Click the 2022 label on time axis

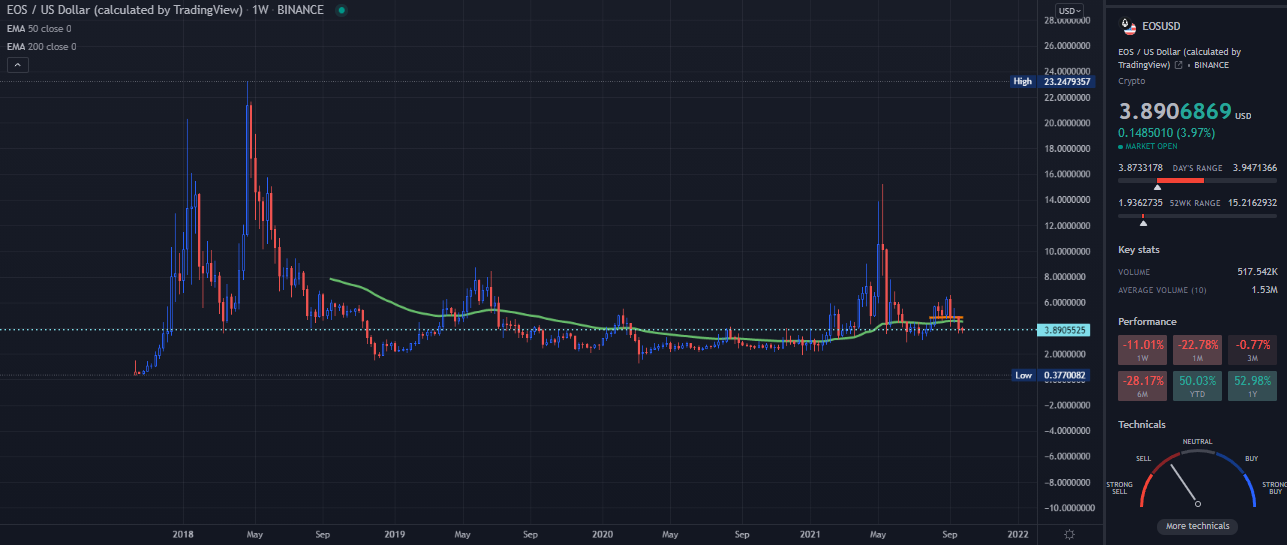pyautogui.click(x=1019, y=535)
